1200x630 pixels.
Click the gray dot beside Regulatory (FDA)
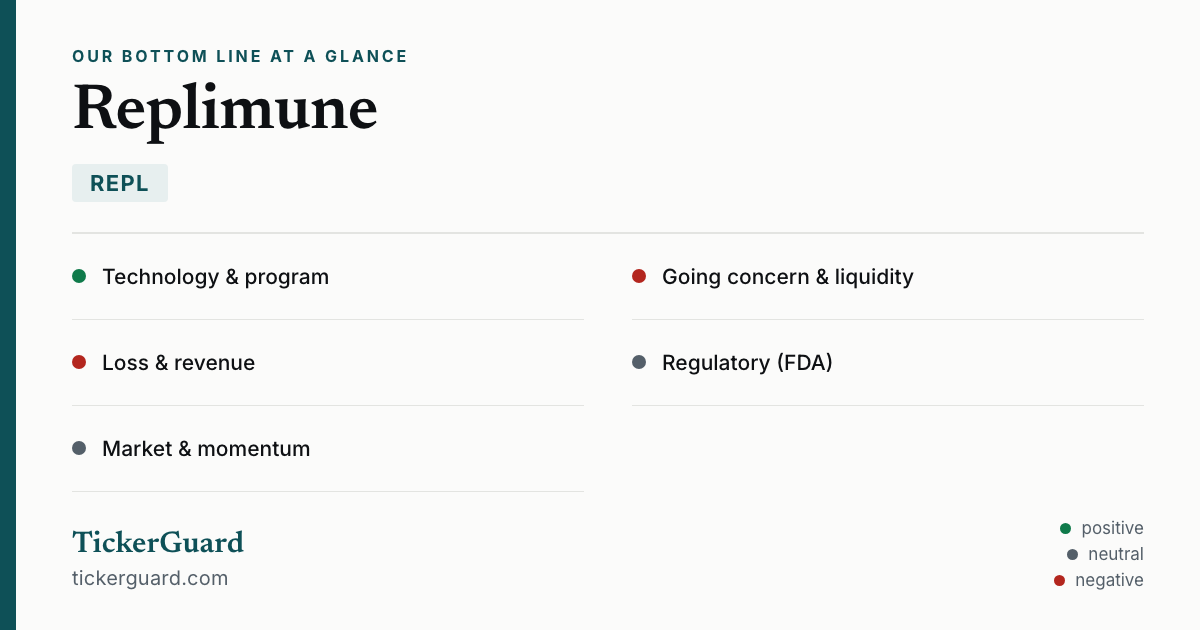coord(639,362)
